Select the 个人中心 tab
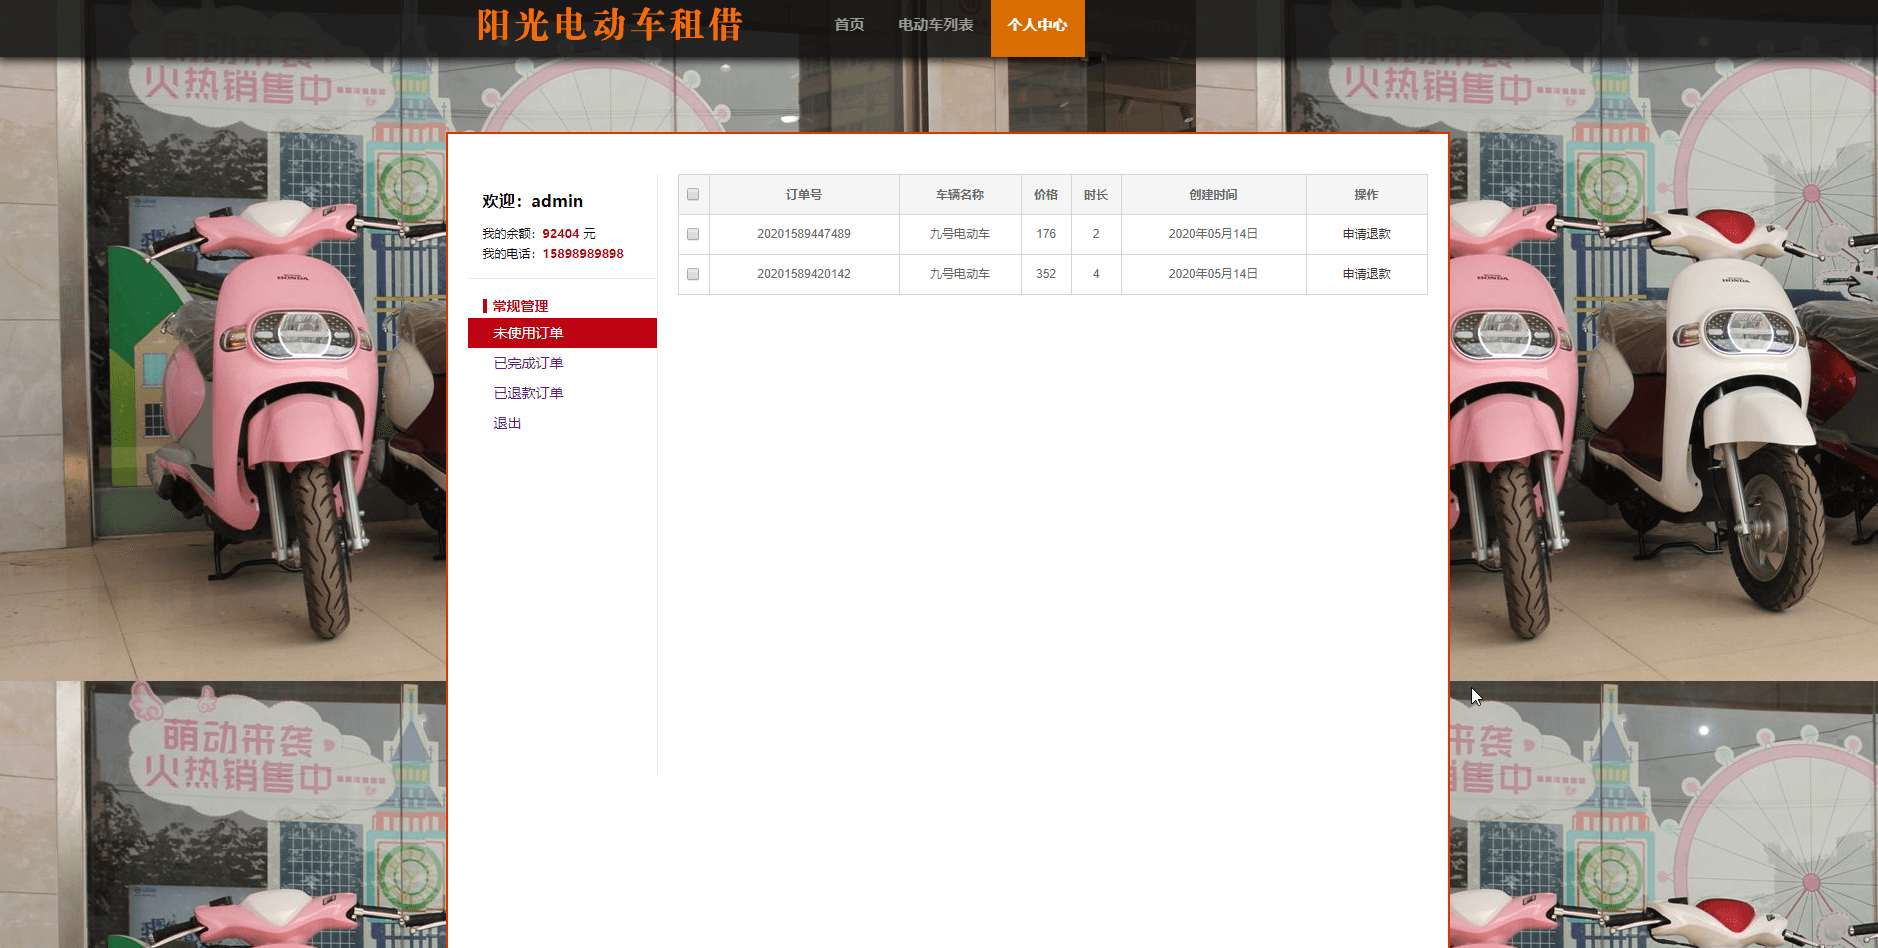The height and width of the screenshot is (948, 1878). pyautogui.click(x=1037, y=25)
